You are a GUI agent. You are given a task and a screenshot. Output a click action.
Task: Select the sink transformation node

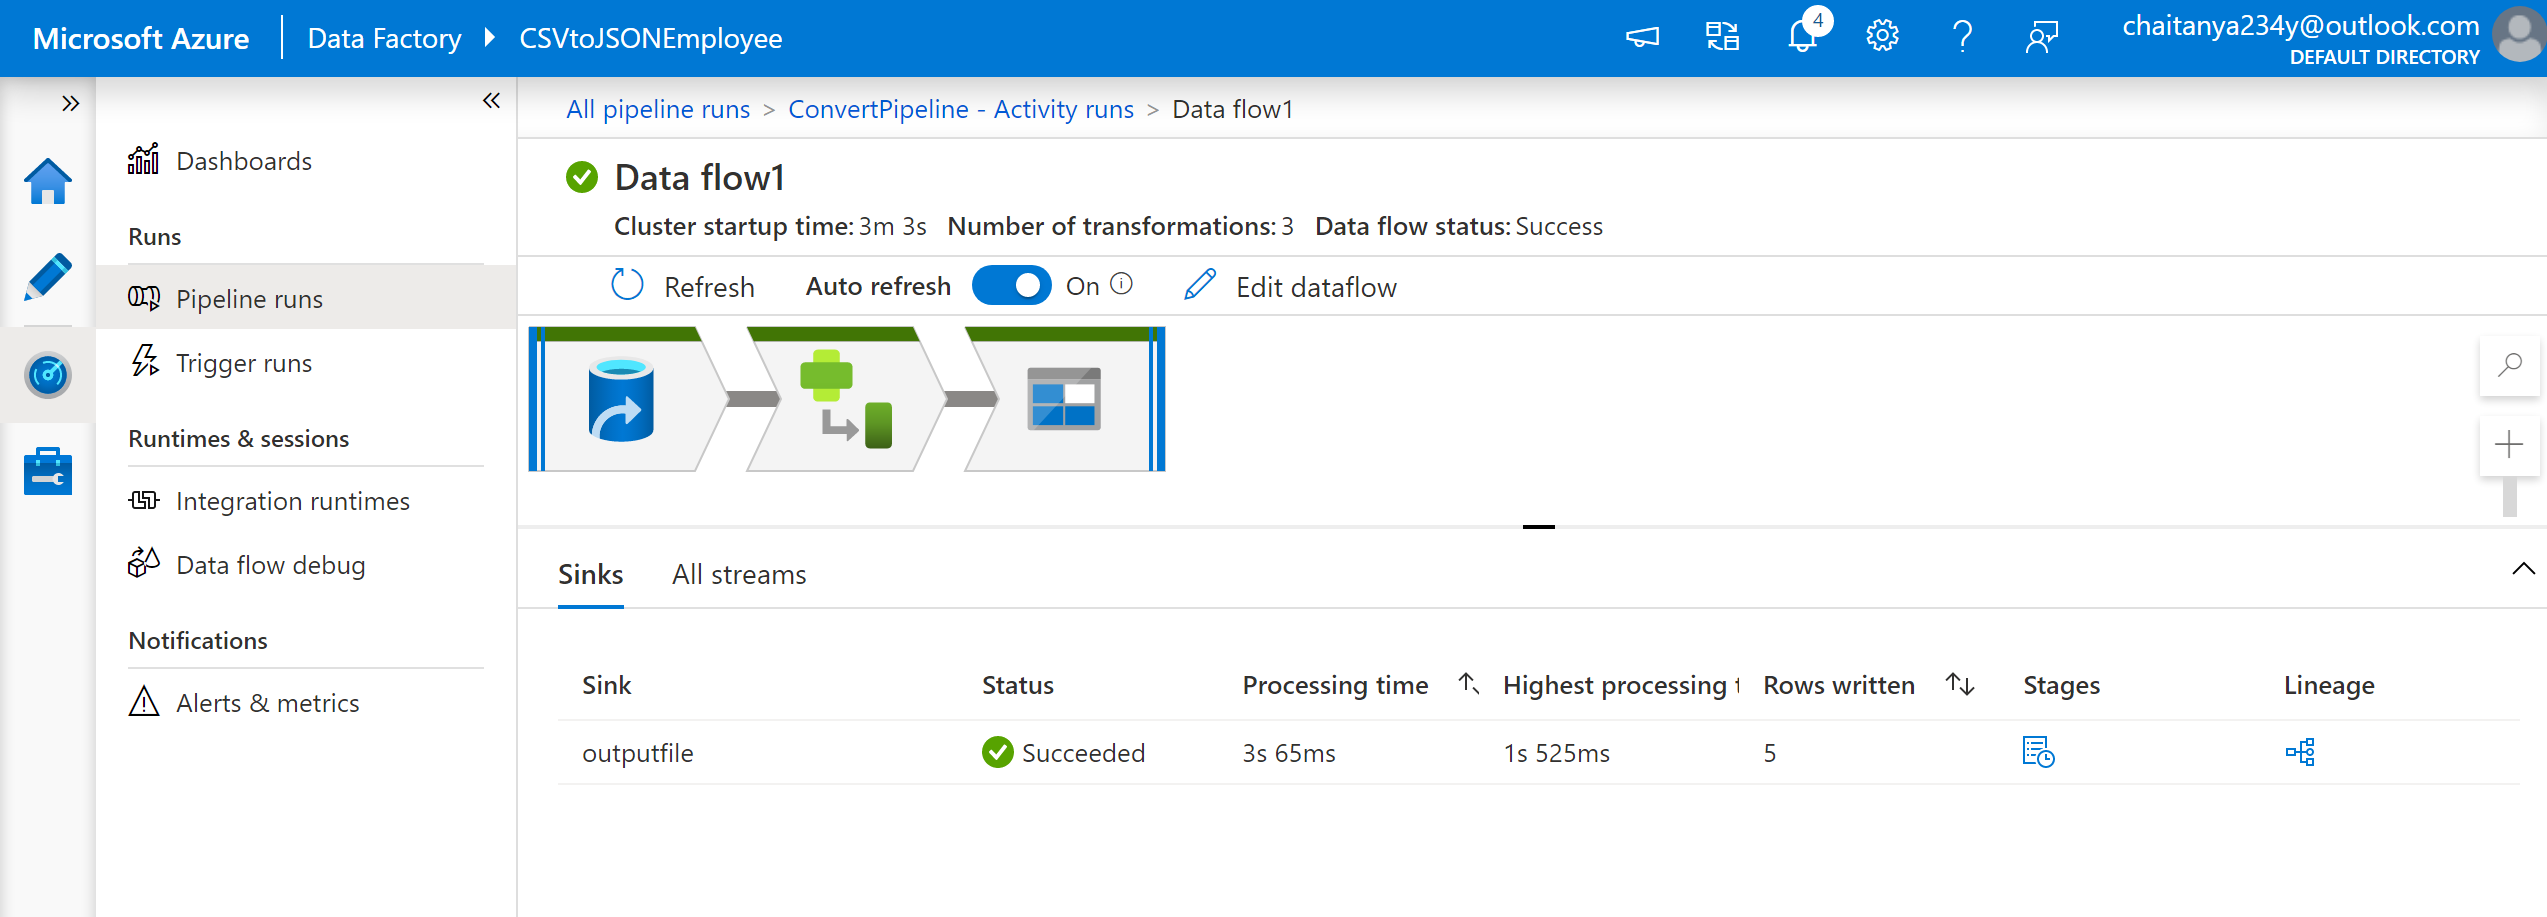click(1065, 399)
